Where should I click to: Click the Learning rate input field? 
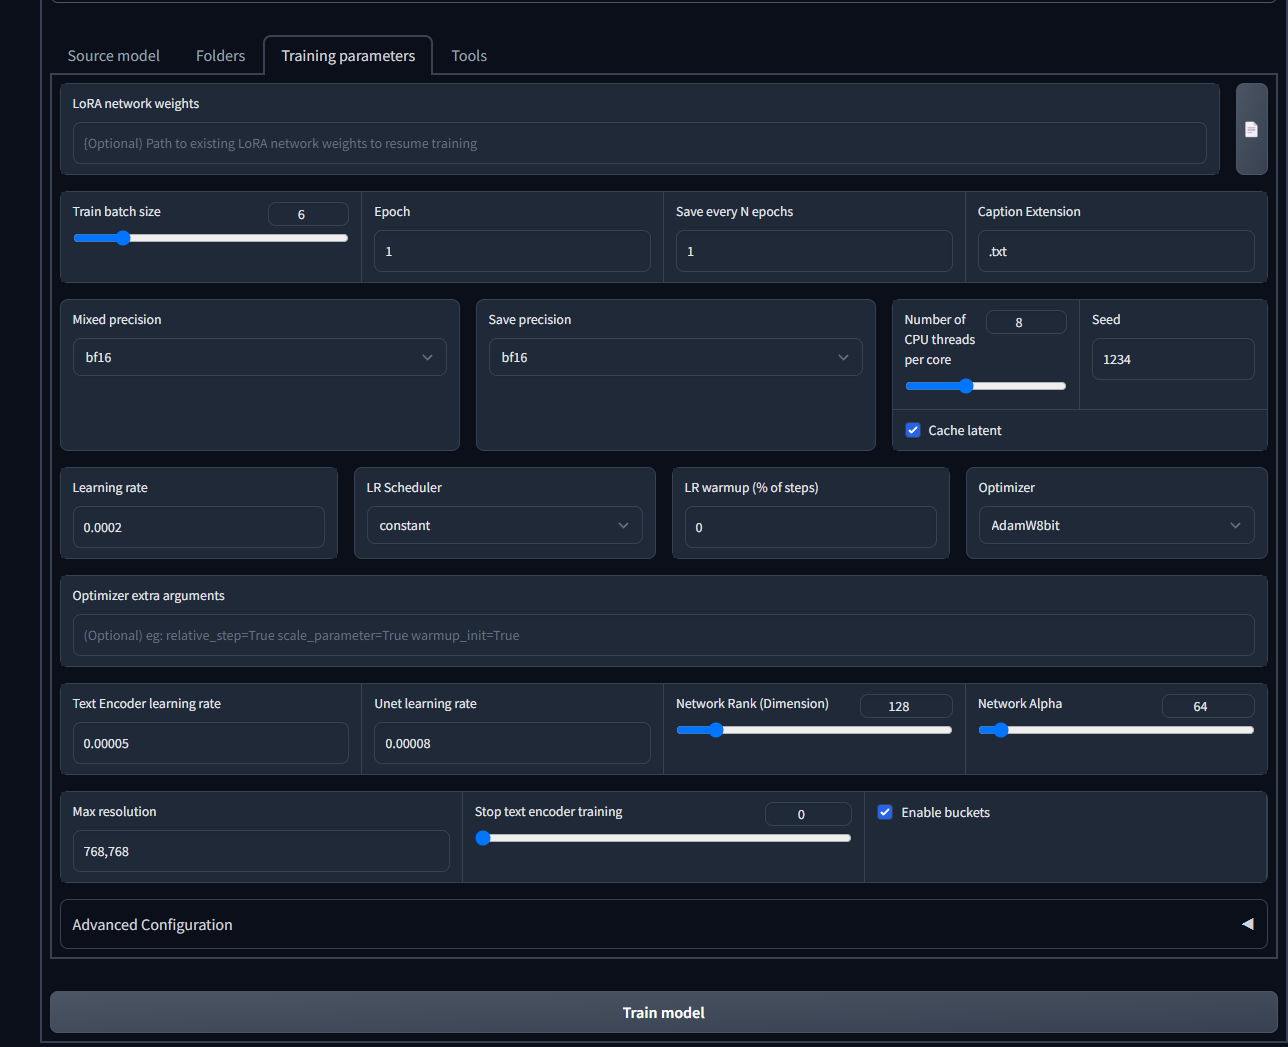click(198, 528)
